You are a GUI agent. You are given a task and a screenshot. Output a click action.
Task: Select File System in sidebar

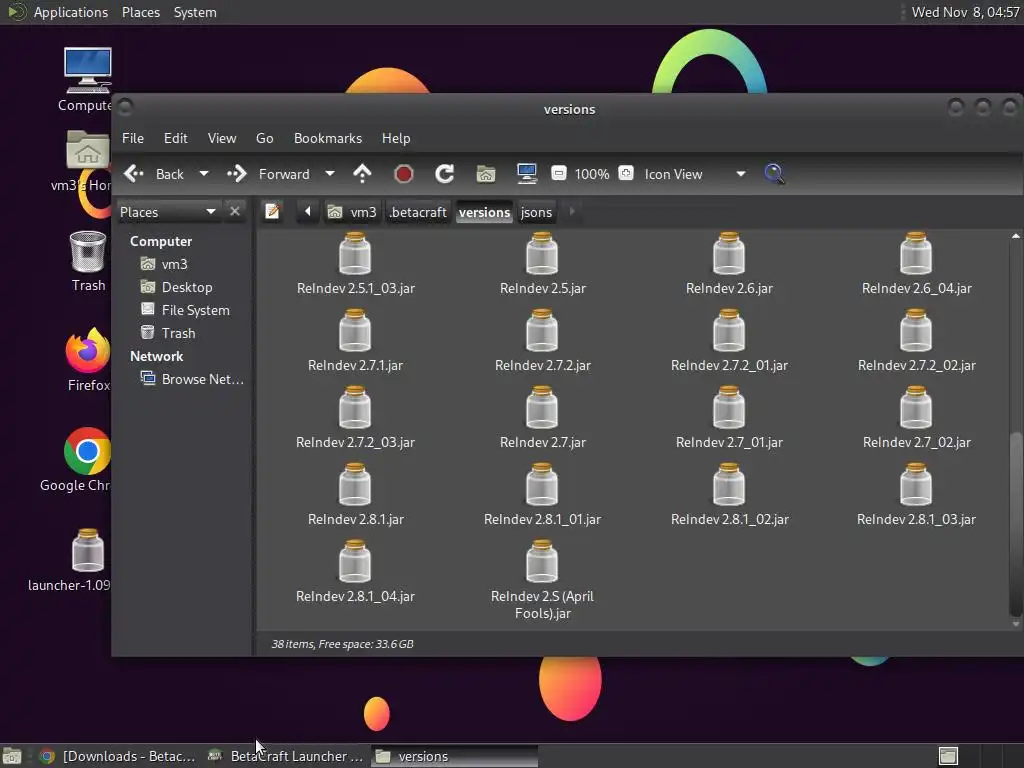point(195,310)
